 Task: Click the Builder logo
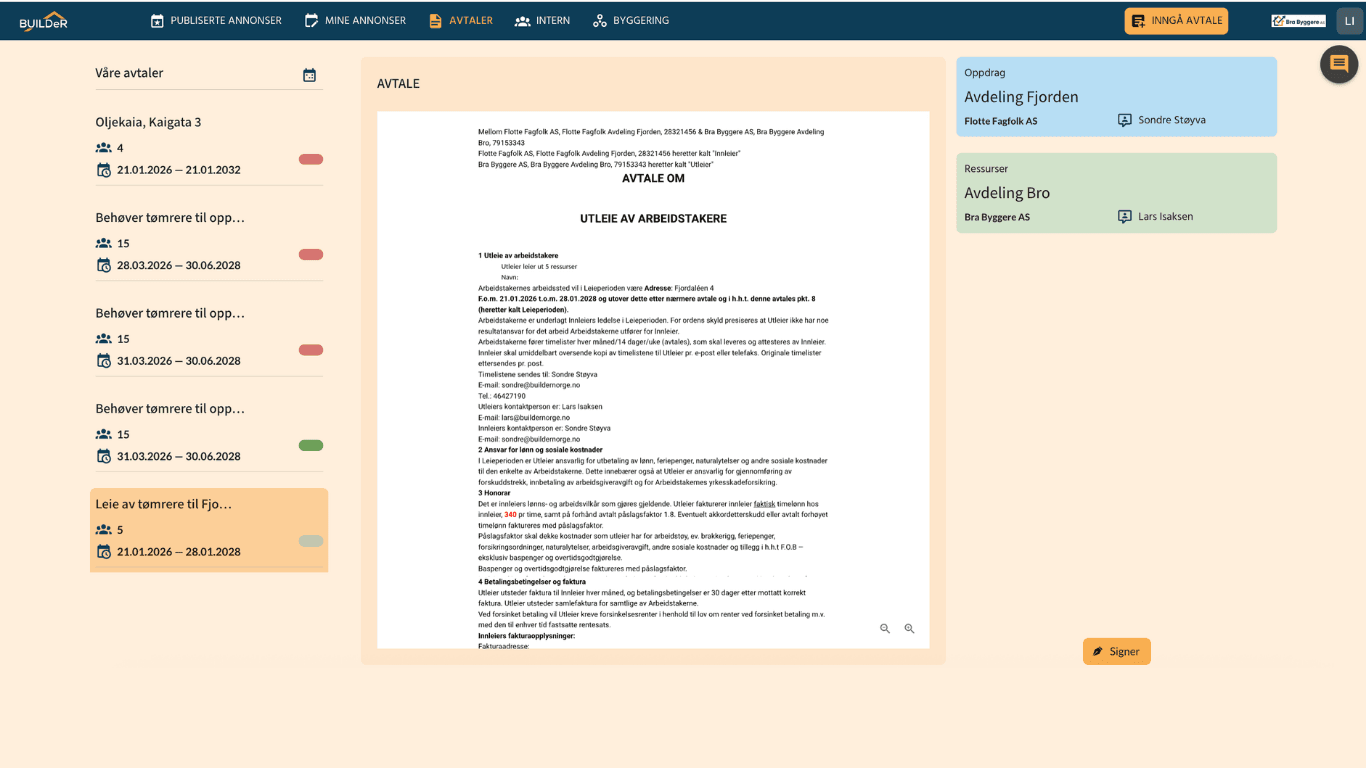[43, 20]
